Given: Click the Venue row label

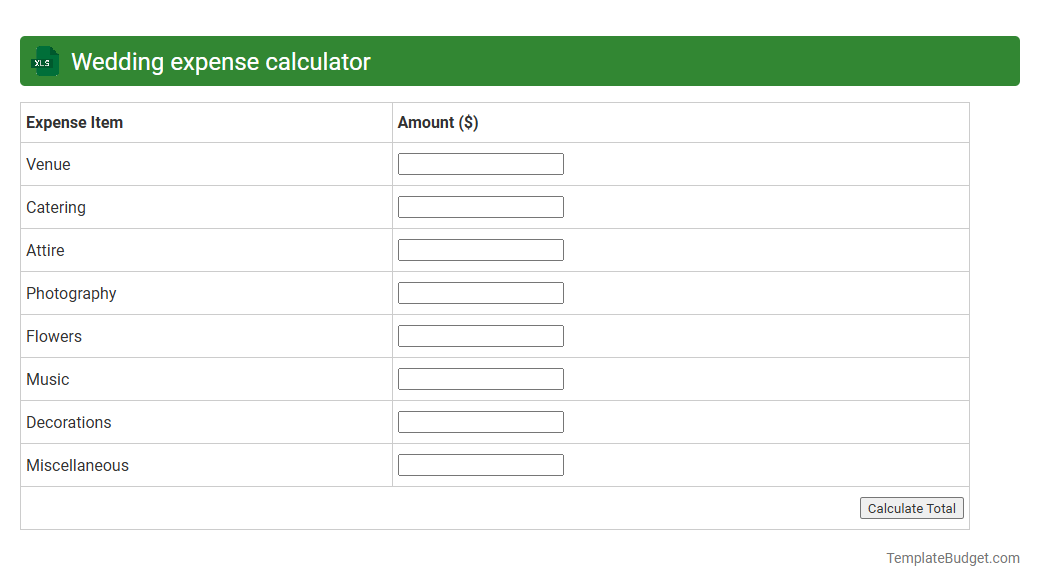Looking at the screenshot, I should [48, 164].
